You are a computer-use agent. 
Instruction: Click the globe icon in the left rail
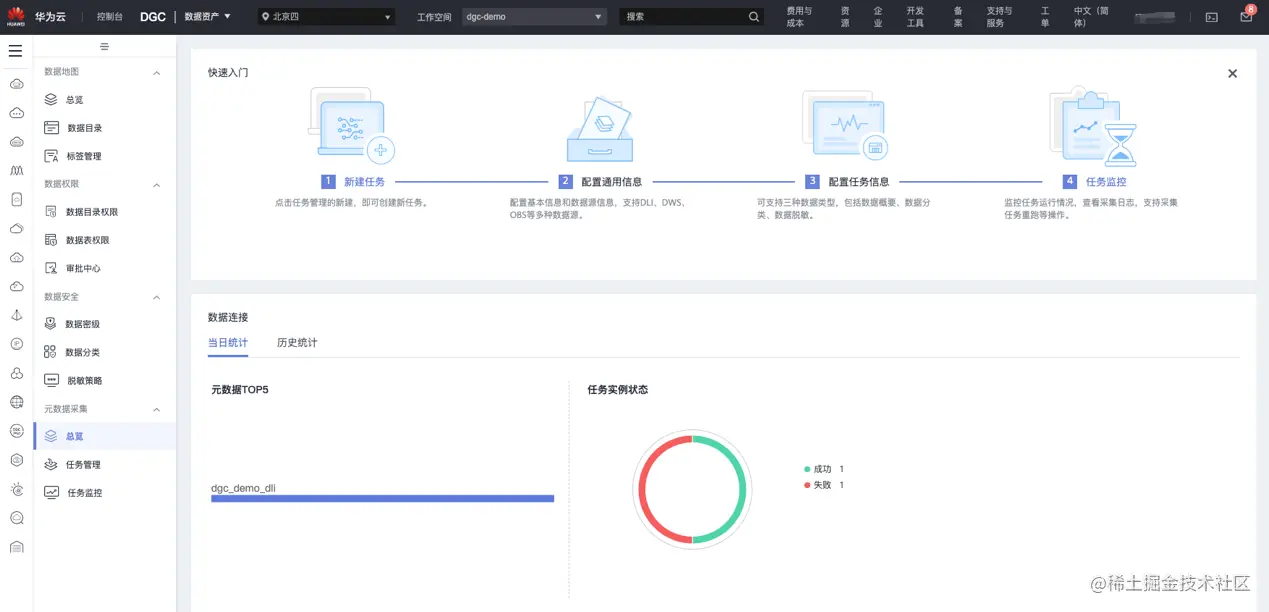pyautogui.click(x=16, y=402)
